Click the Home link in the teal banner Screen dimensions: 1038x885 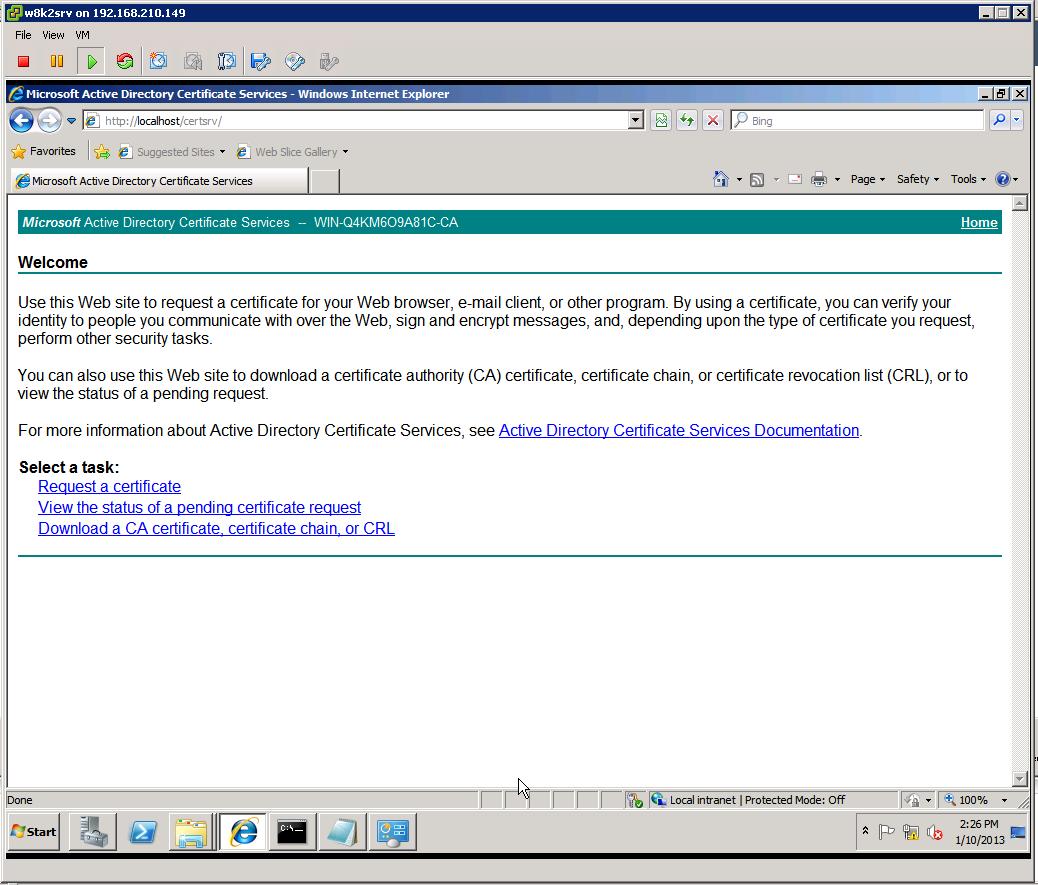tap(979, 222)
